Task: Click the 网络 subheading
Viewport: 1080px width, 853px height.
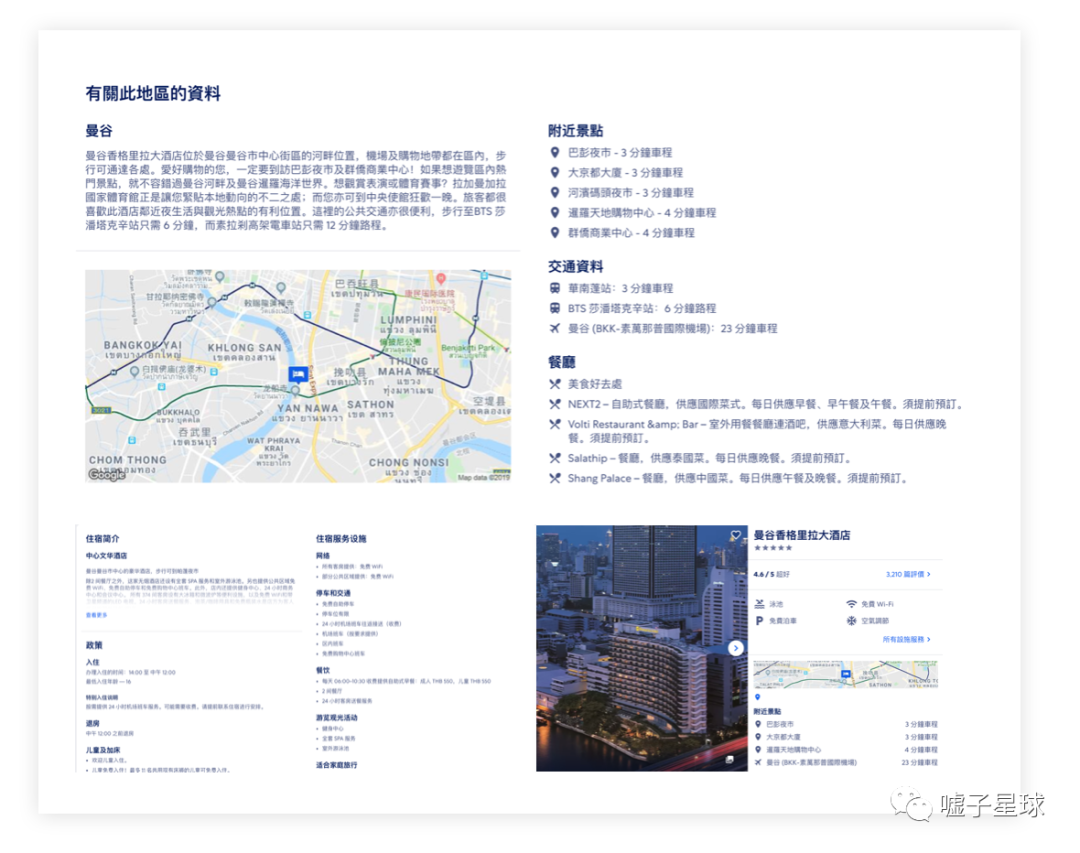Action: point(323,555)
